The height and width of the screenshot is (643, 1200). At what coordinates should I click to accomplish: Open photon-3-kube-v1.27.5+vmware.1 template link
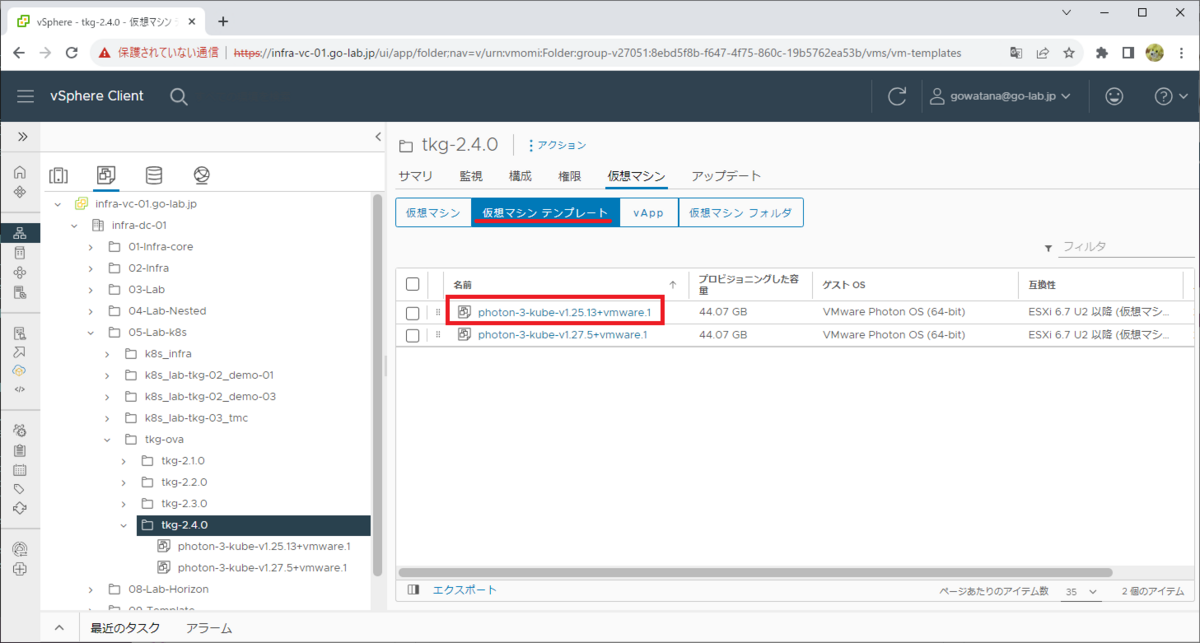pos(562,334)
